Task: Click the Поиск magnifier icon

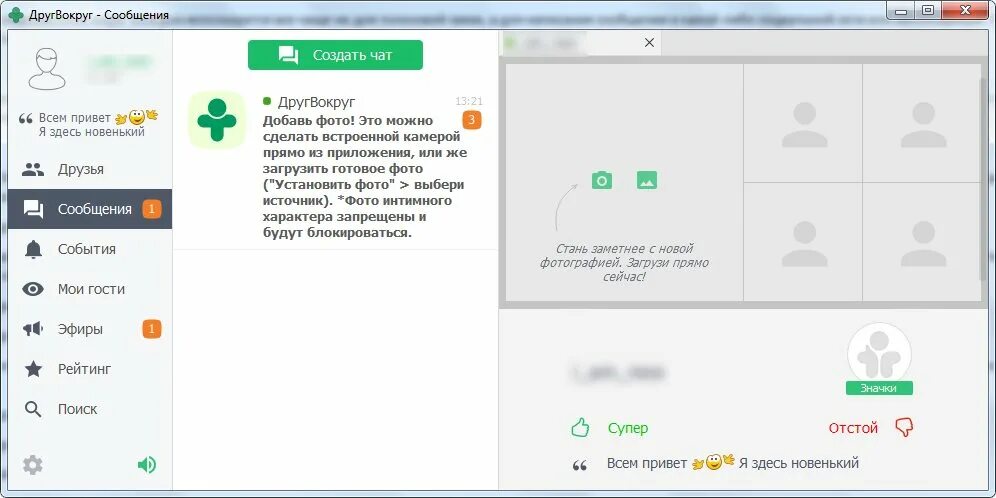Action: click(33, 409)
